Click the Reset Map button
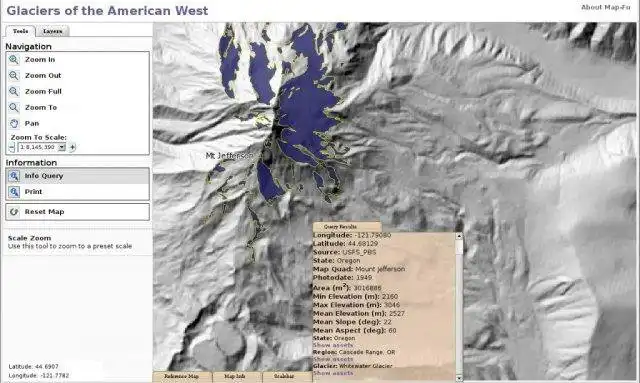The height and width of the screenshot is (383, 640). (77, 212)
